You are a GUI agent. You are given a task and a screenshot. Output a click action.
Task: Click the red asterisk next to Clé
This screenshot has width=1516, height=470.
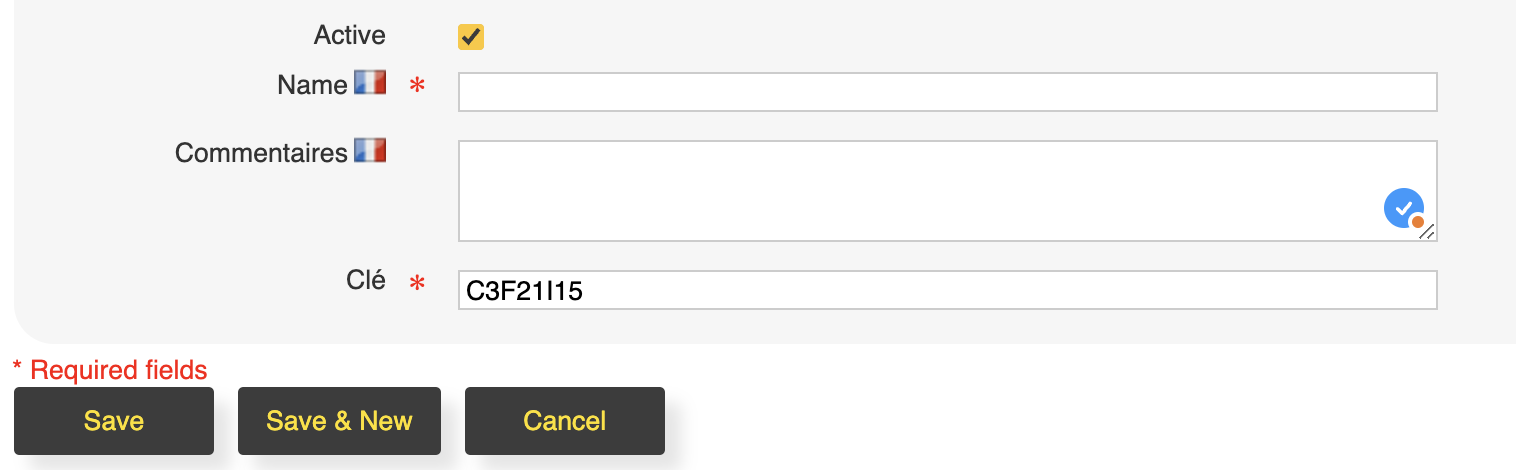(417, 286)
